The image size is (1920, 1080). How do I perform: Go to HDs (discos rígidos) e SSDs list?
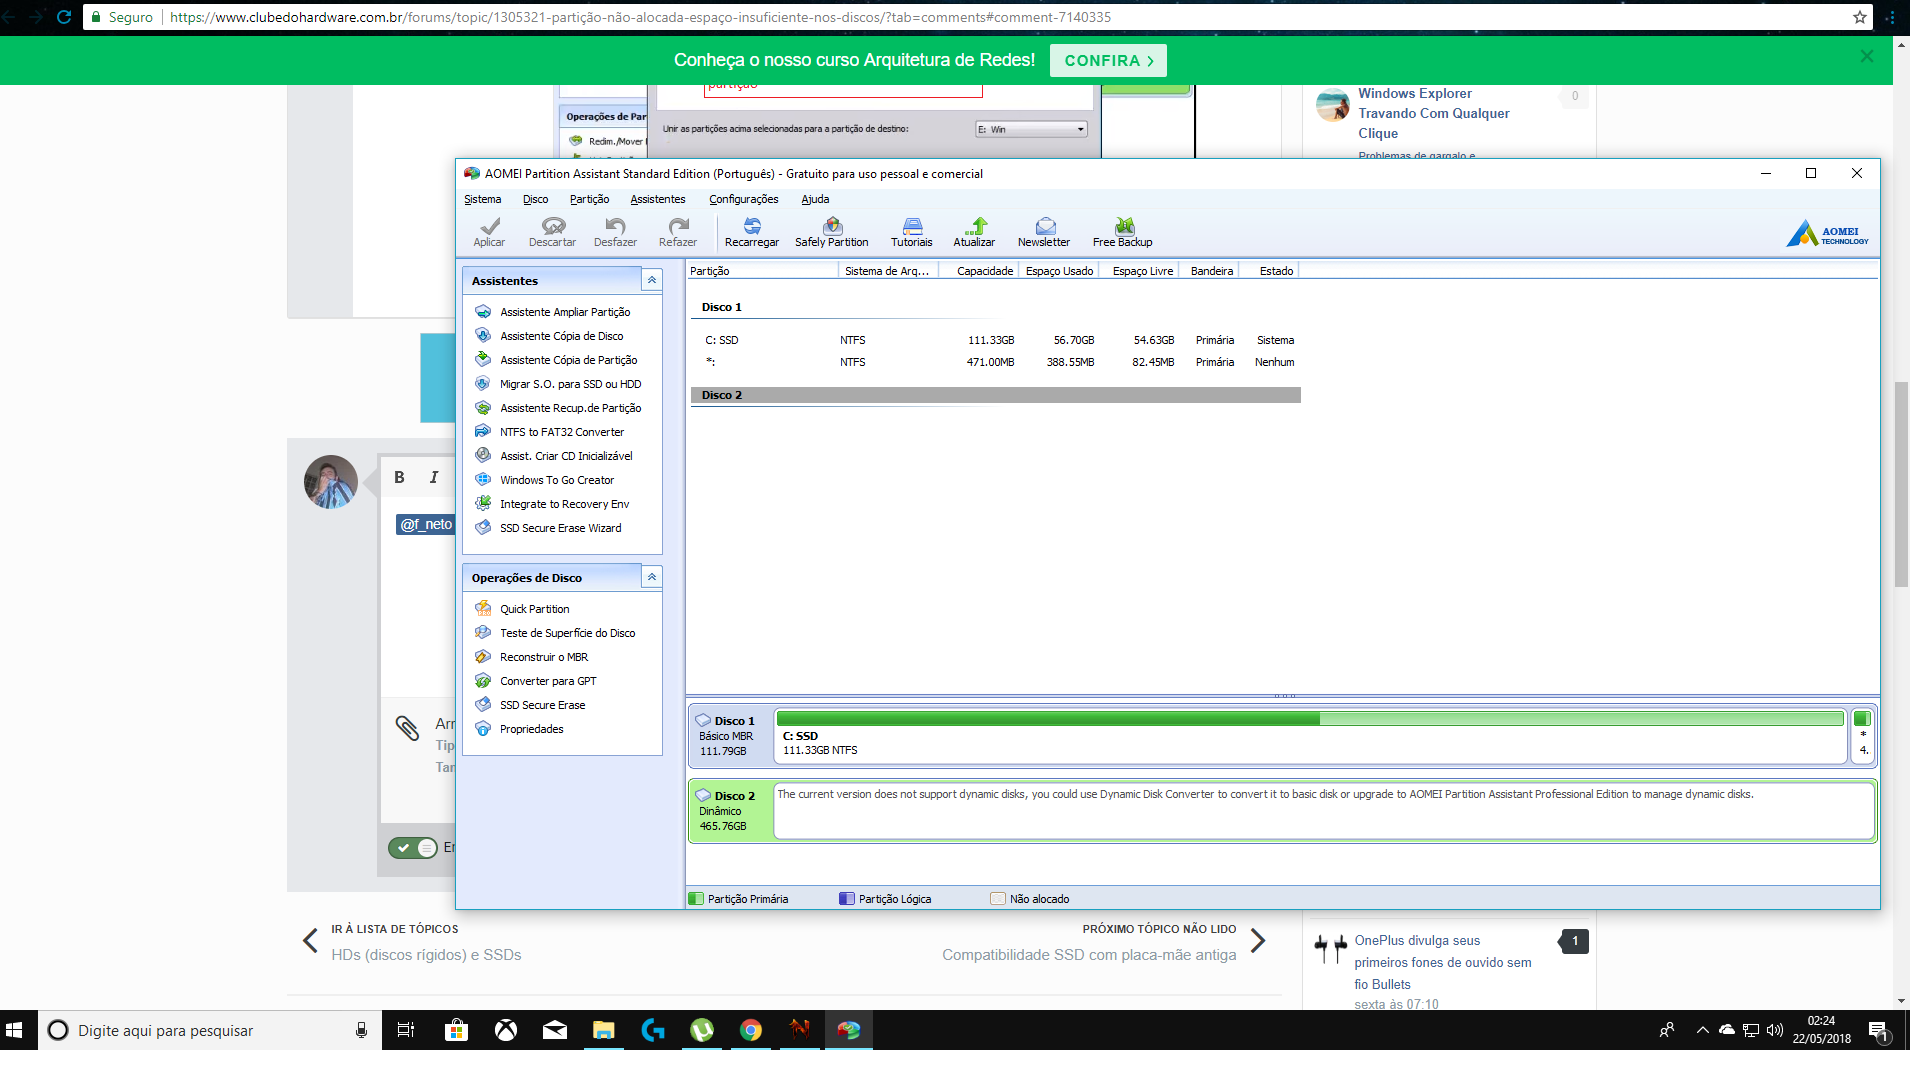coord(426,955)
